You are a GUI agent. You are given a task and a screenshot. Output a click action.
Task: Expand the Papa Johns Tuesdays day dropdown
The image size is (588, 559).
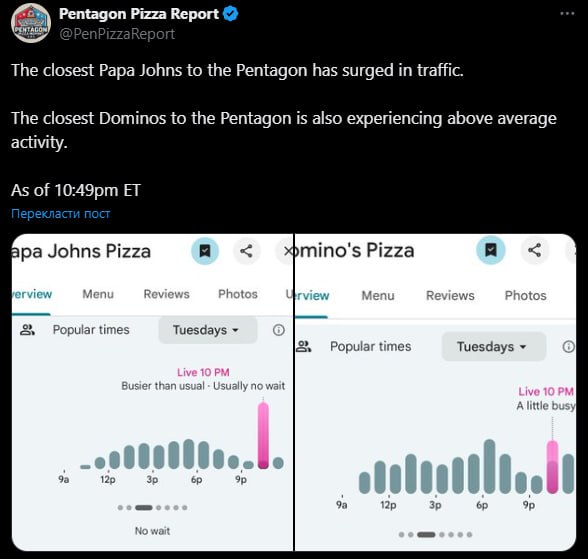click(208, 330)
